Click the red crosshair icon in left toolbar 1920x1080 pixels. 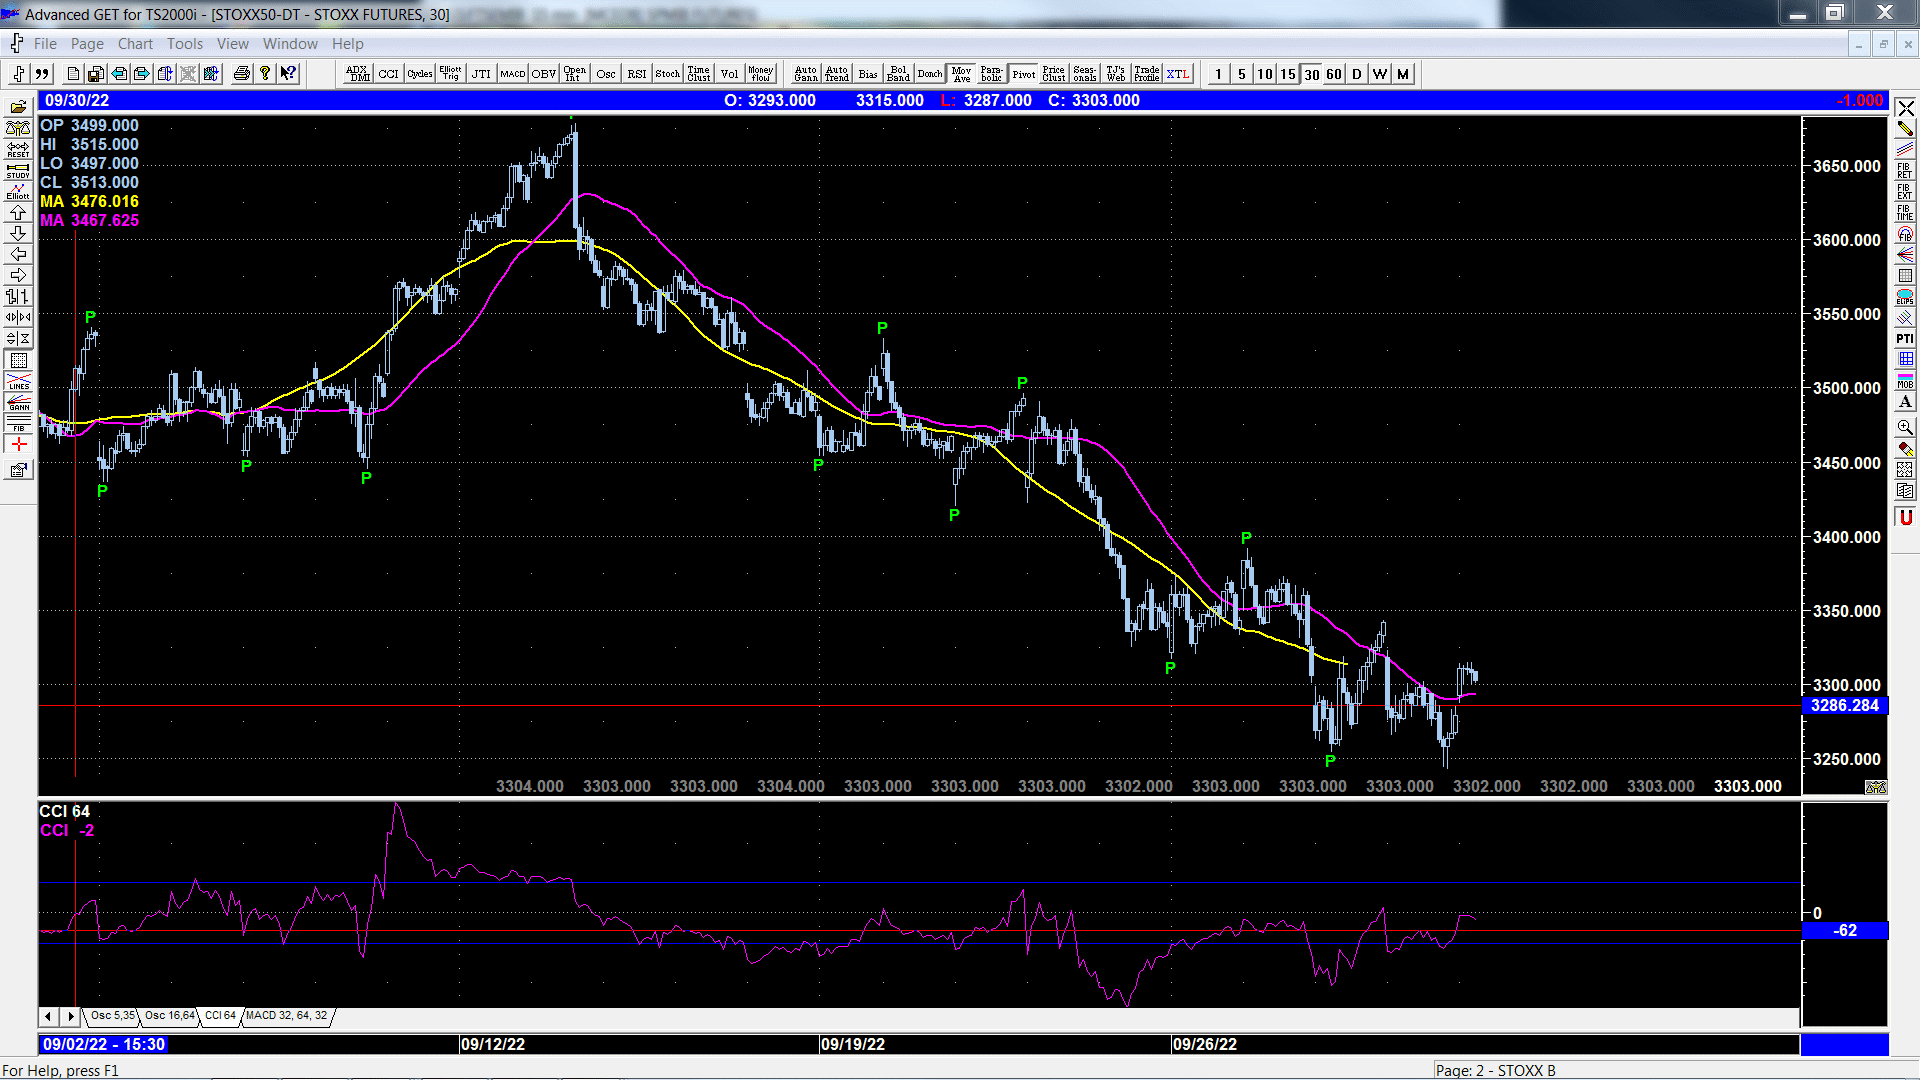pos(18,444)
